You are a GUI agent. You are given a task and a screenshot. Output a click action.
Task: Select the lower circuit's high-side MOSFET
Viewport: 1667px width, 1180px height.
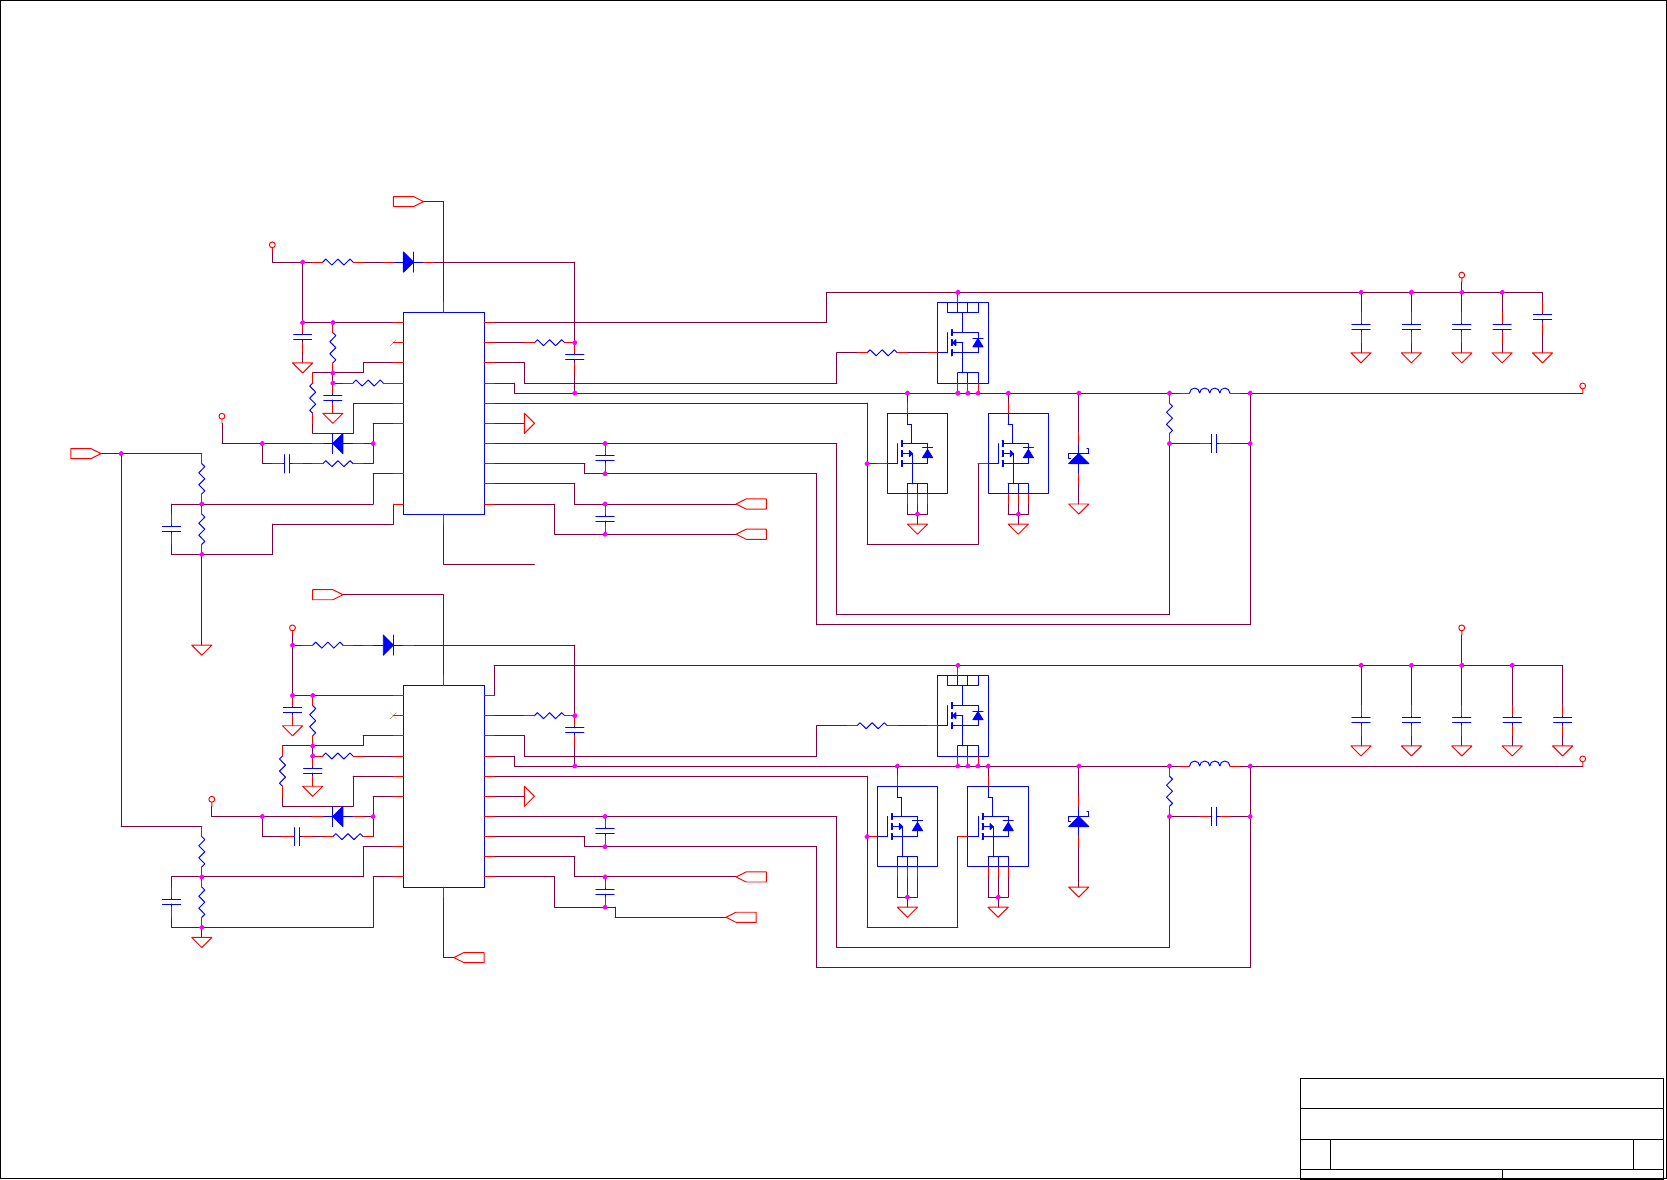pos(963,716)
